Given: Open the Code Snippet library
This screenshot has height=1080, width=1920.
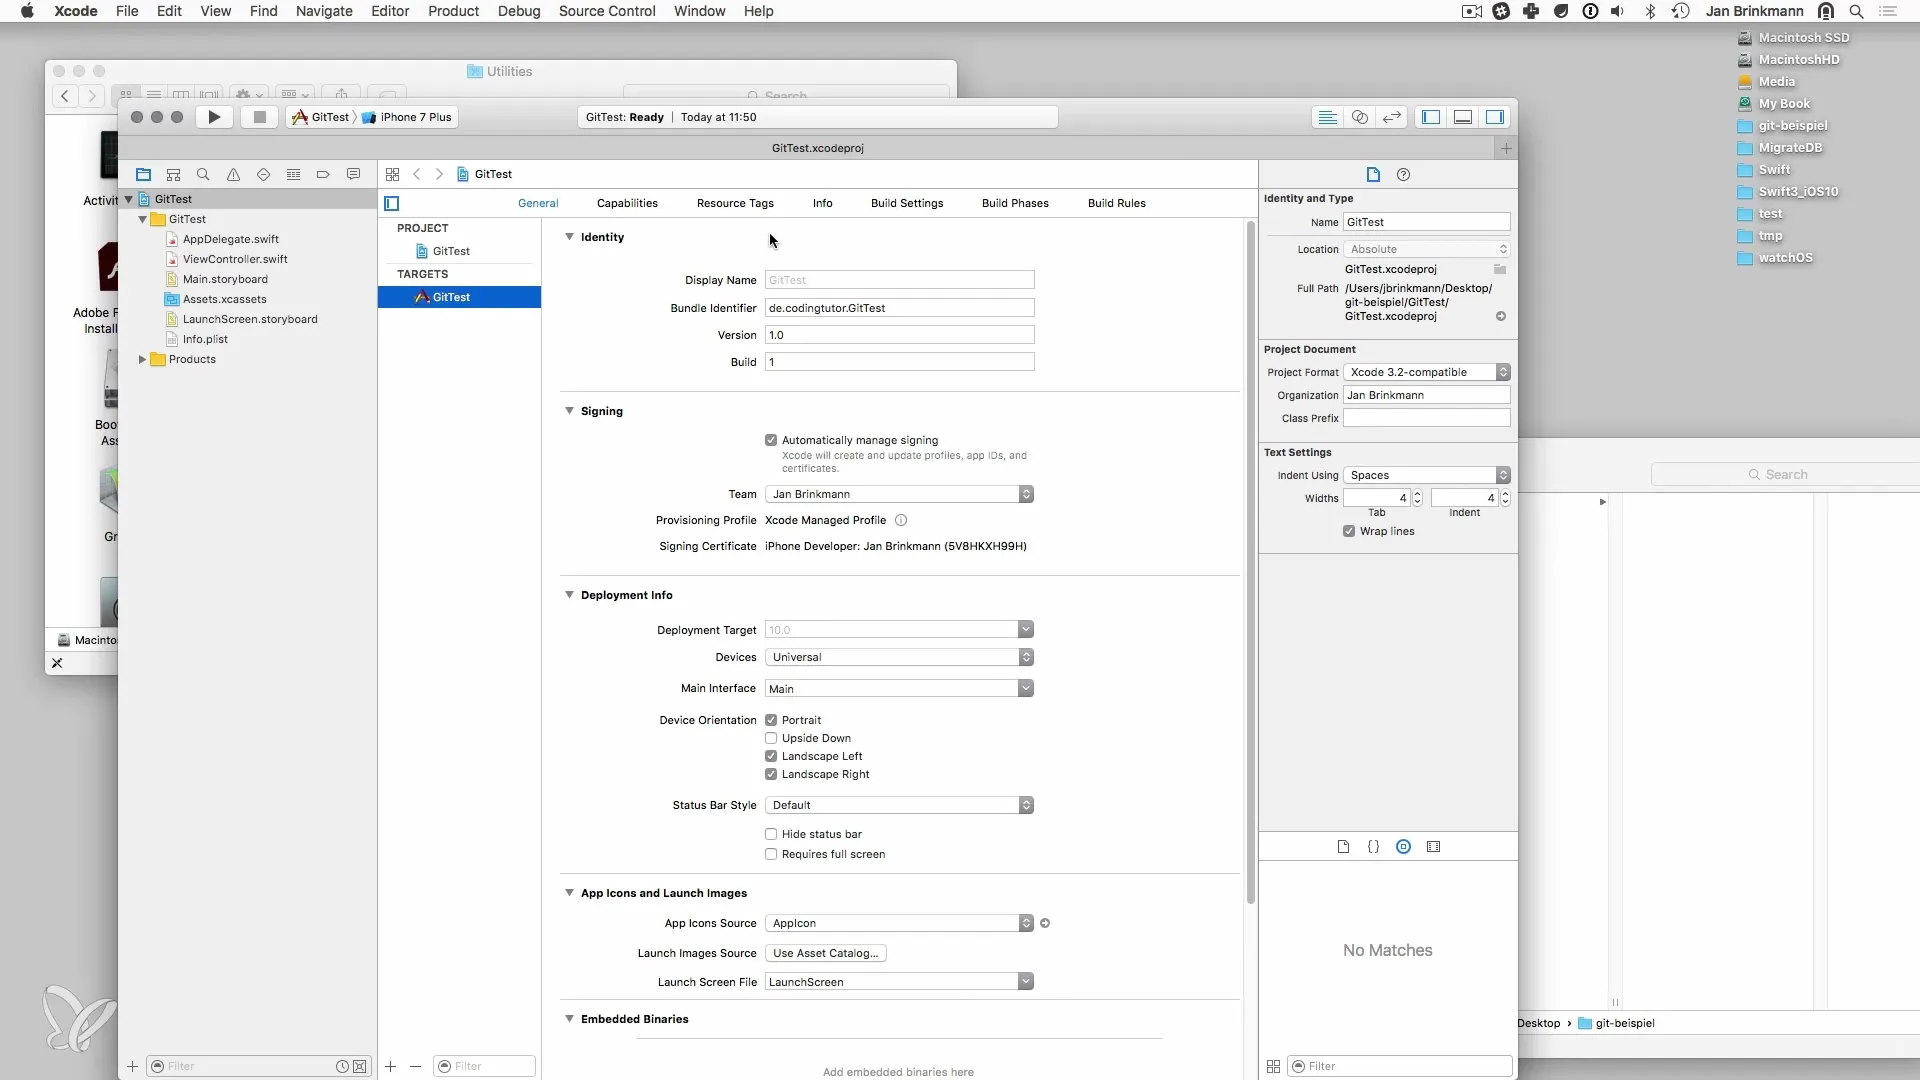Looking at the screenshot, I should [x=1373, y=847].
